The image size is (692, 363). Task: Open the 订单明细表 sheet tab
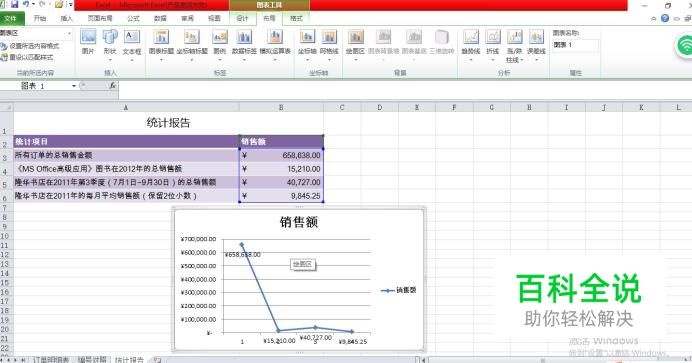(51, 359)
